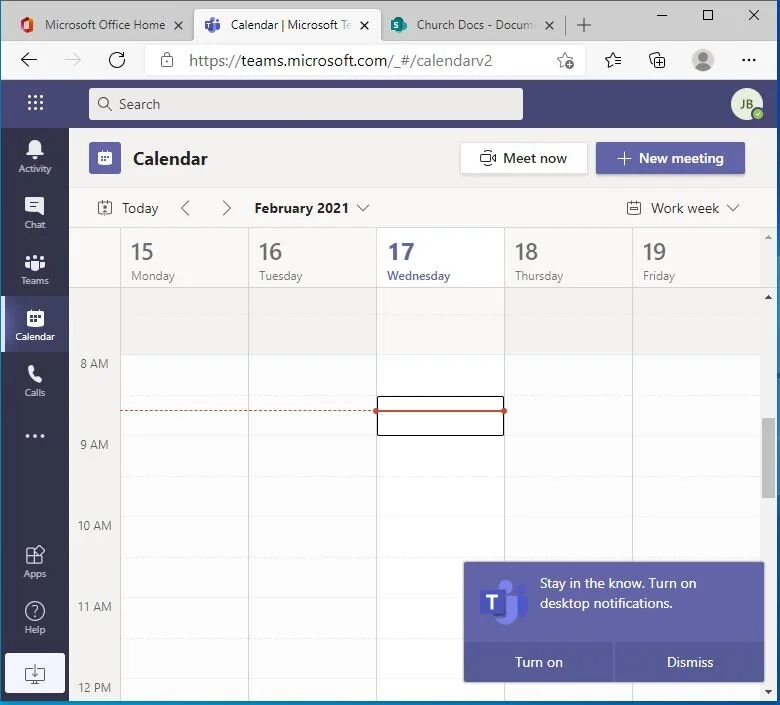Jump to Today in calendar
Screen dimensions: 780x705
128,208
